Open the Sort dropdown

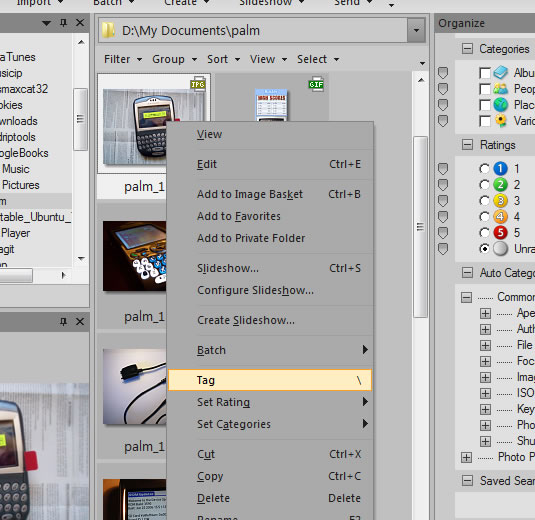[x=223, y=59]
